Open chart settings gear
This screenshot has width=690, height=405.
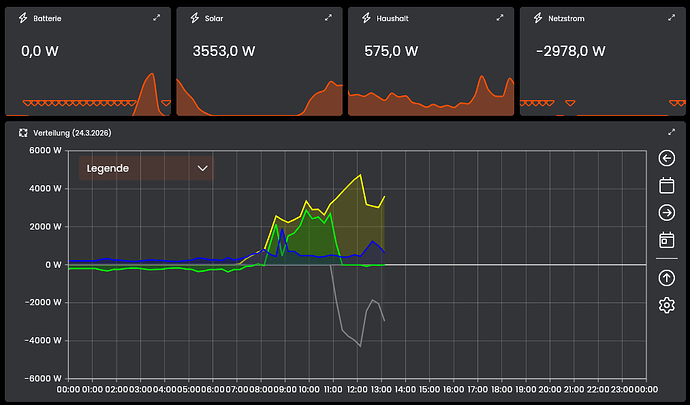(x=667, y=305)
